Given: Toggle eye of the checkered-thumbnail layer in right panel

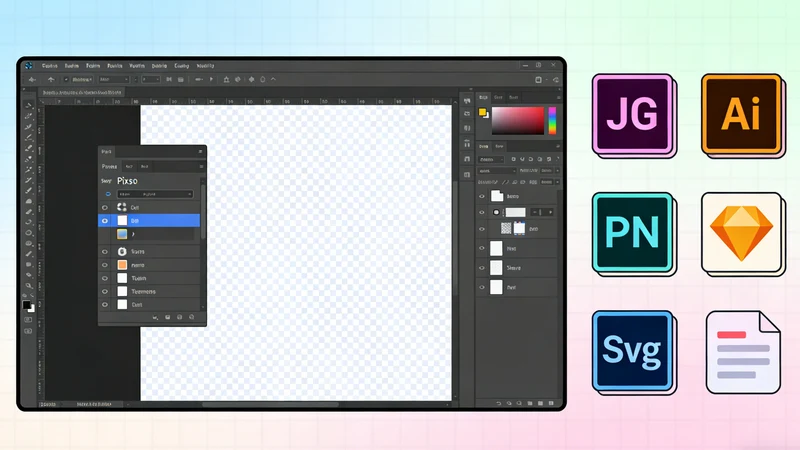Looking at the screenshot, I should click(x=482, y=229).
